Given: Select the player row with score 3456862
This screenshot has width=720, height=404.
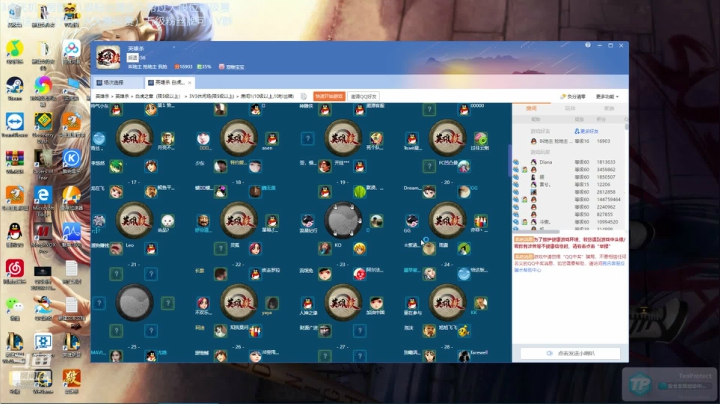Looking at the screenshot, I should 568,169.
